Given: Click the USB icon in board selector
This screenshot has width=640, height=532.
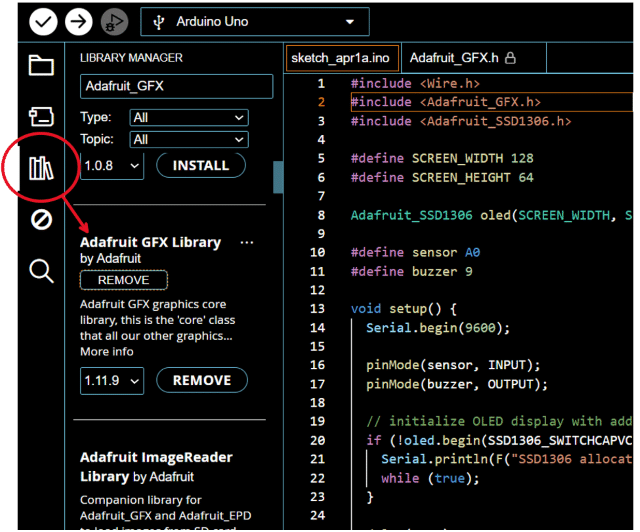Looking at the screenshot, I should tap(159, 22).
